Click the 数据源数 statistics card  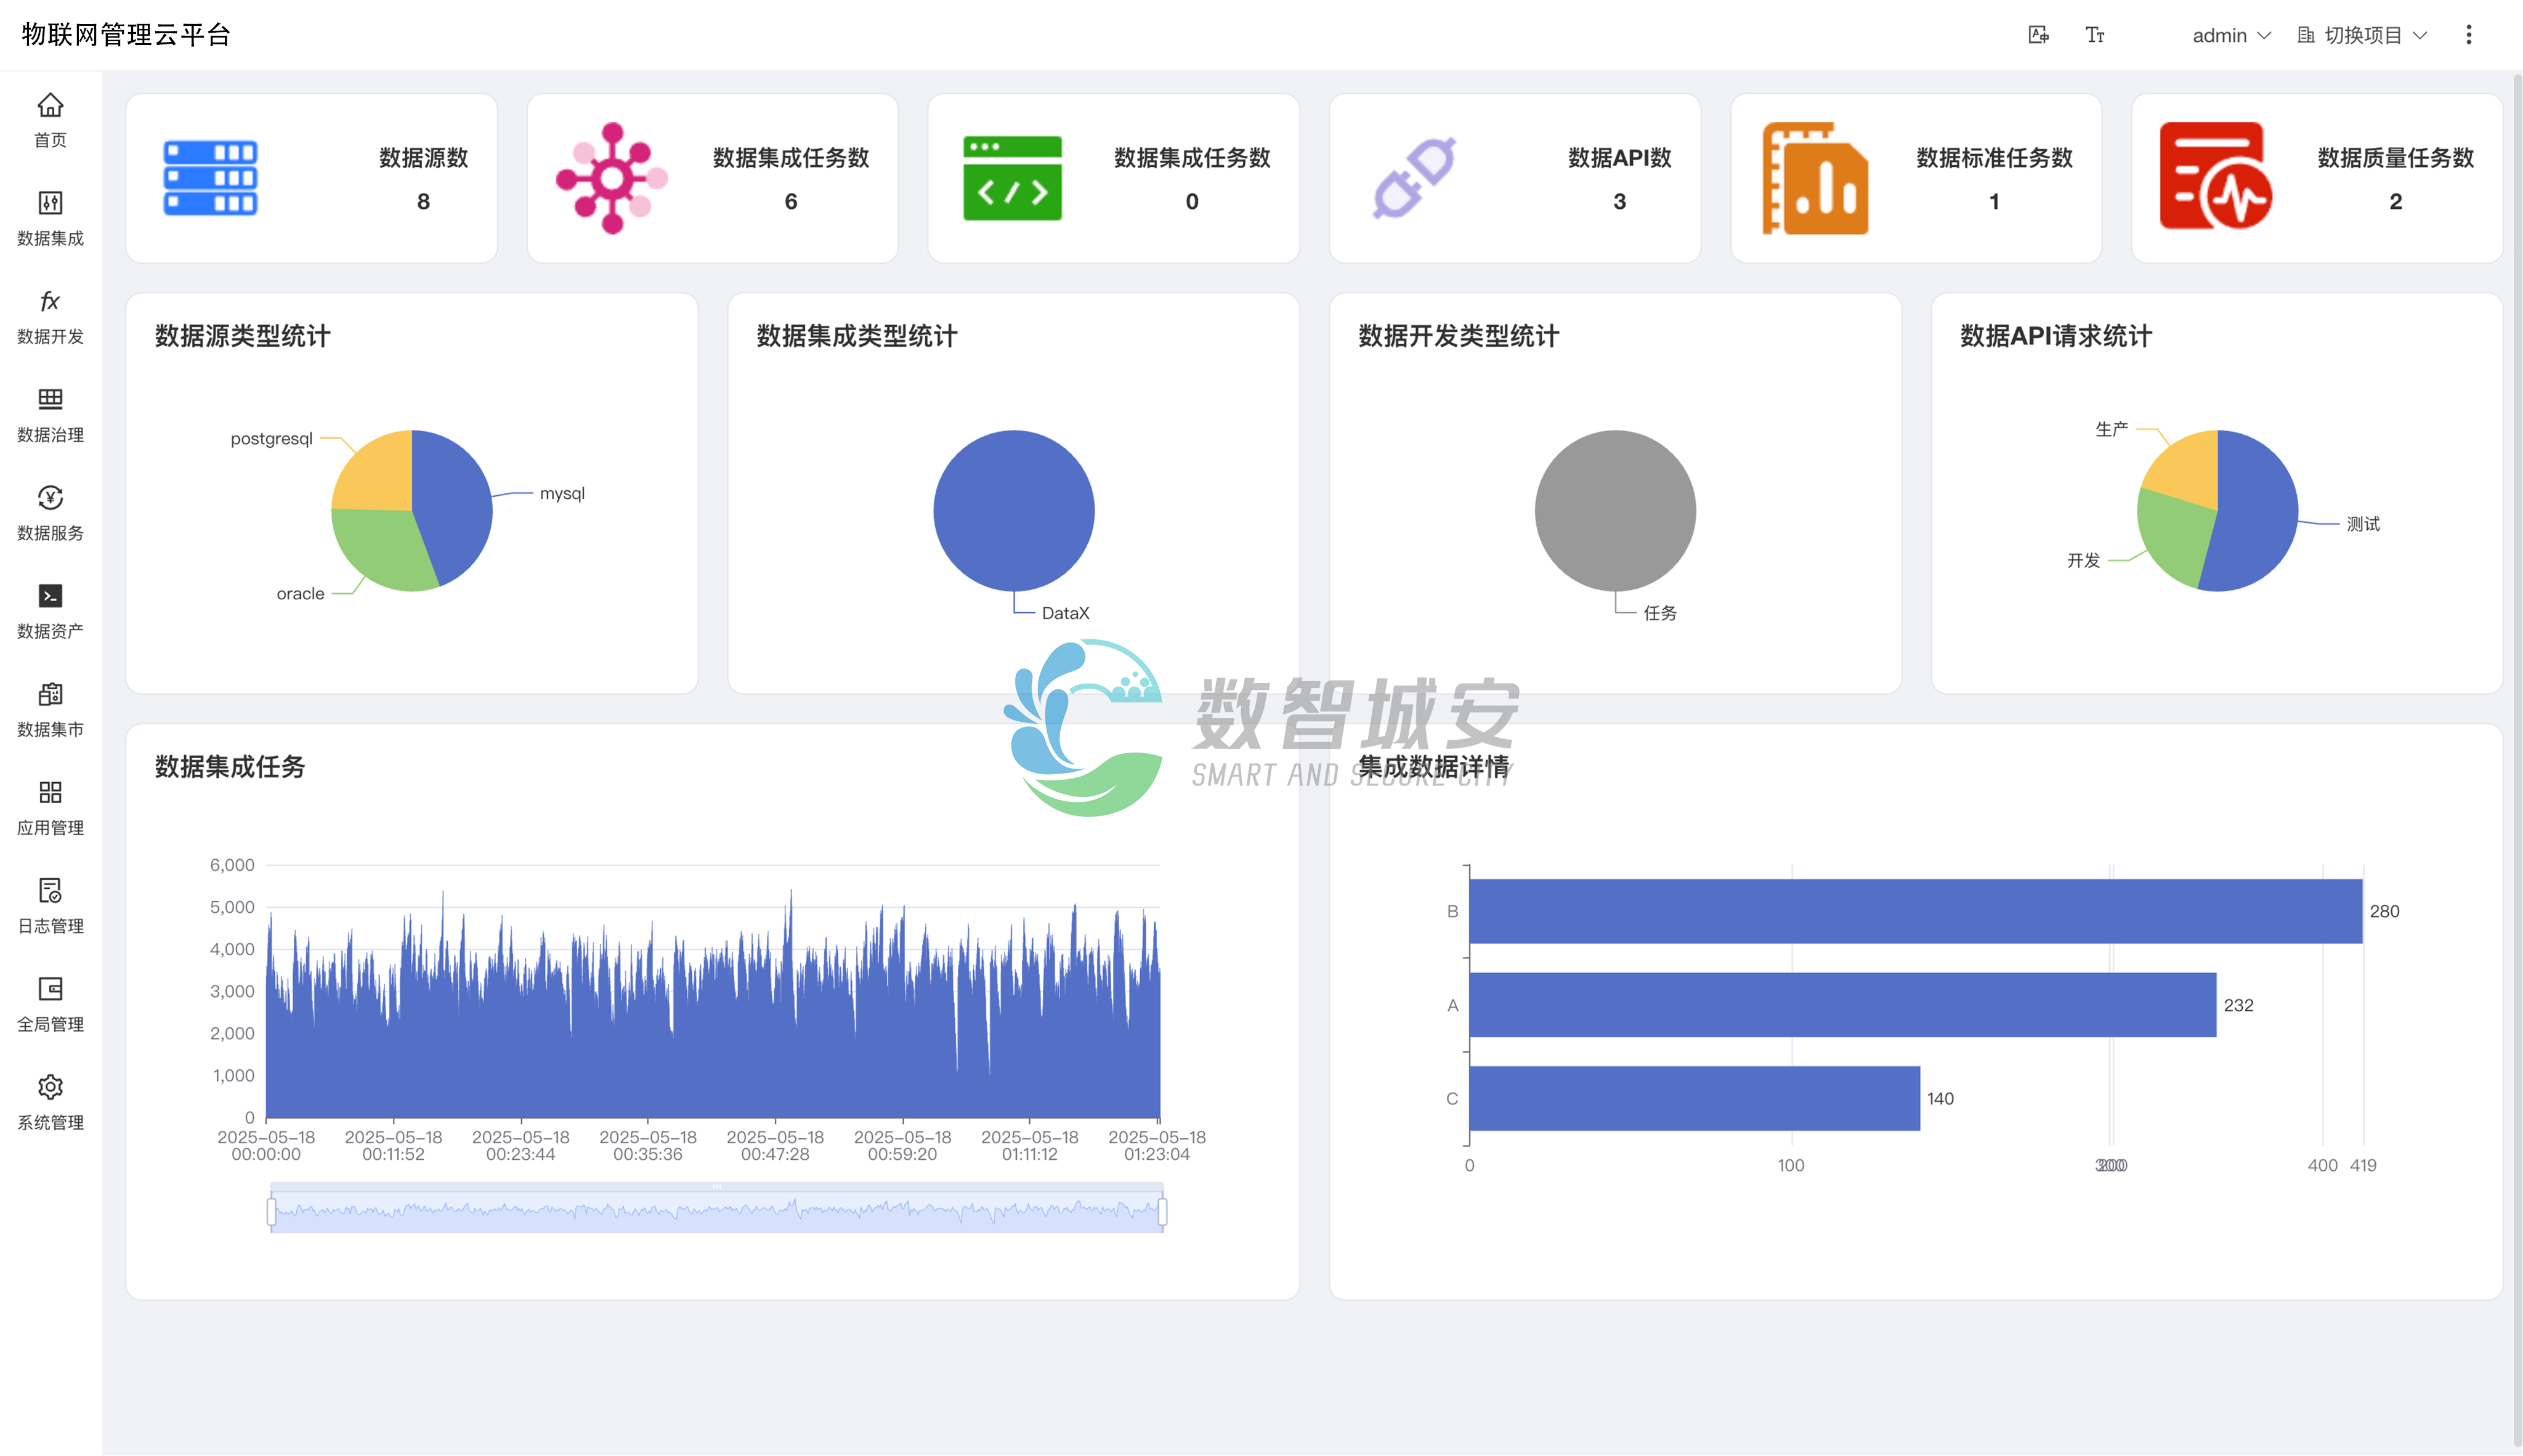[x=311, y=178]
